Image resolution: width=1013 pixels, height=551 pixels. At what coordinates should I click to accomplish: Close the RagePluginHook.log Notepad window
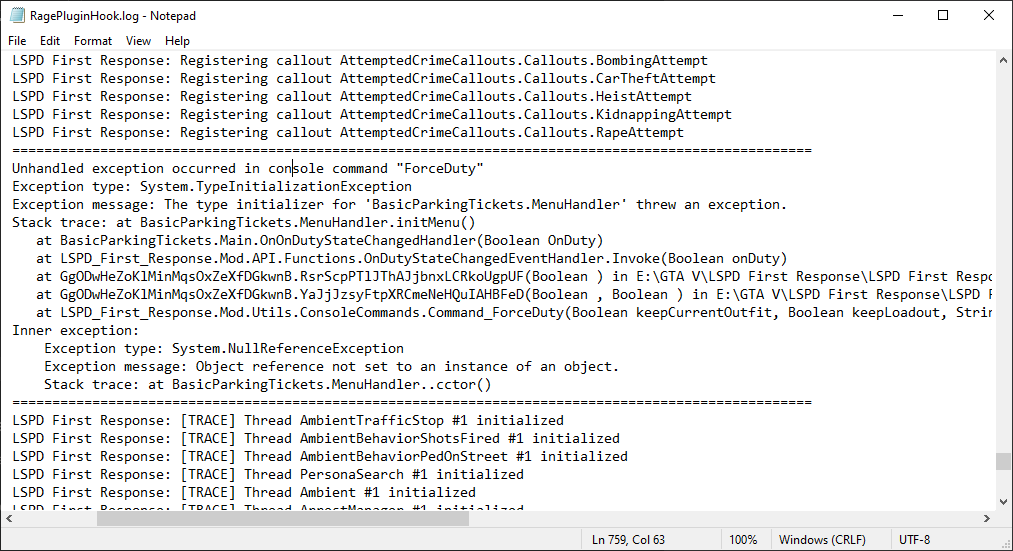(989, 16)
